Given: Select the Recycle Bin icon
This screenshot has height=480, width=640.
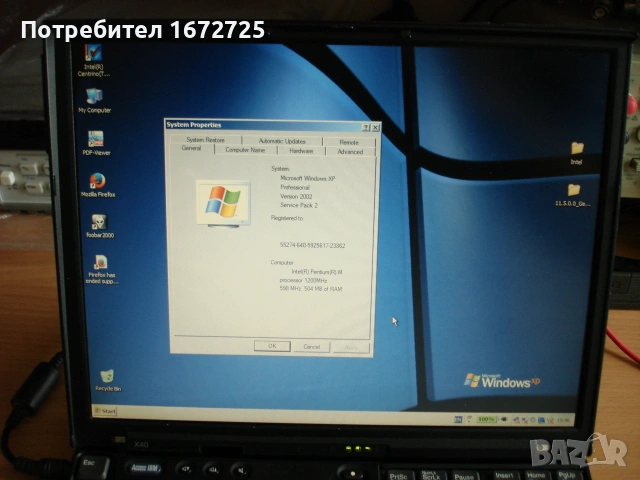Looking at the screenshot, I should tap(107, 380).
